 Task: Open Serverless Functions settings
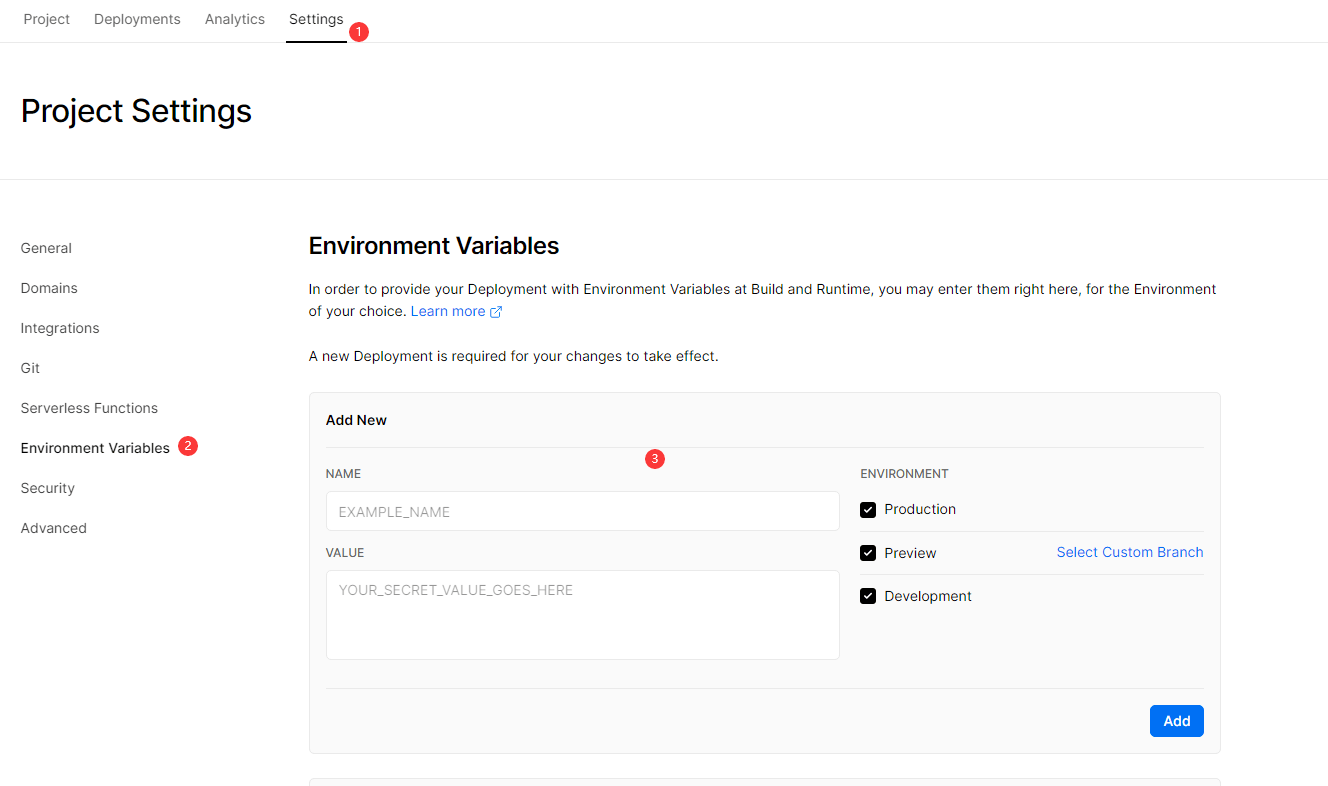pos(89,408)
